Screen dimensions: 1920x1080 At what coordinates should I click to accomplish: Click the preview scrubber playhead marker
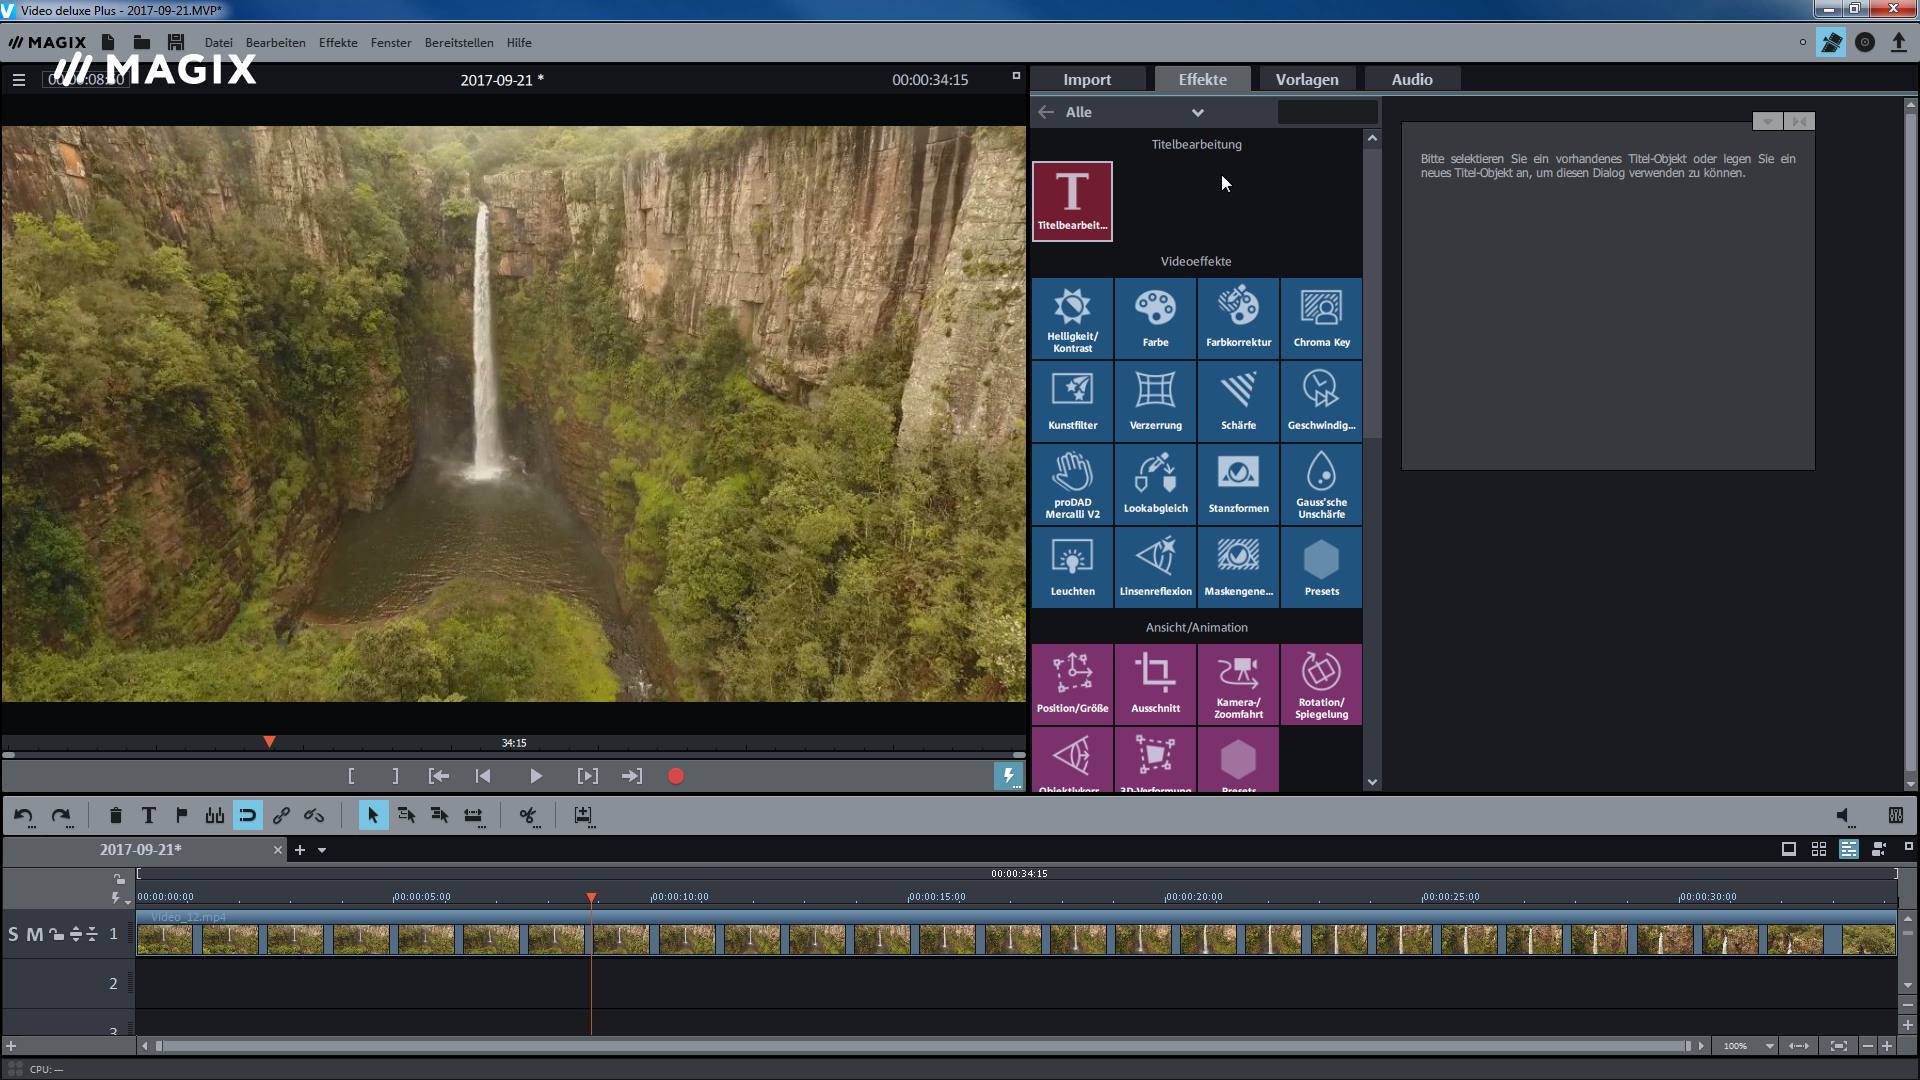point(269,742)
